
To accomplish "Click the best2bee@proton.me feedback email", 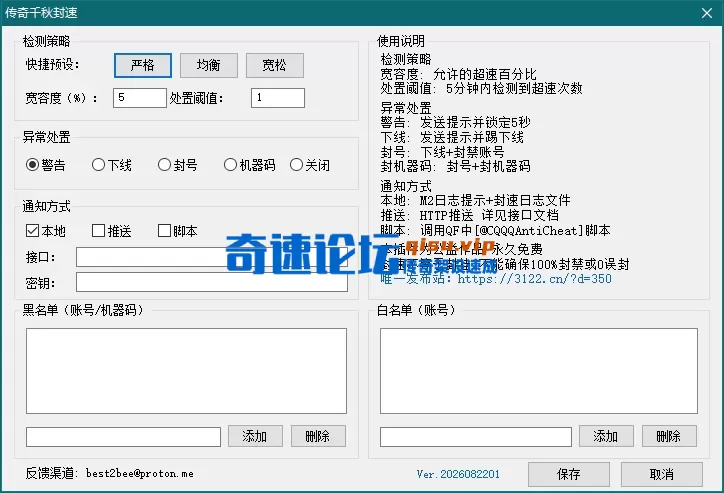I will pos(140,474).
